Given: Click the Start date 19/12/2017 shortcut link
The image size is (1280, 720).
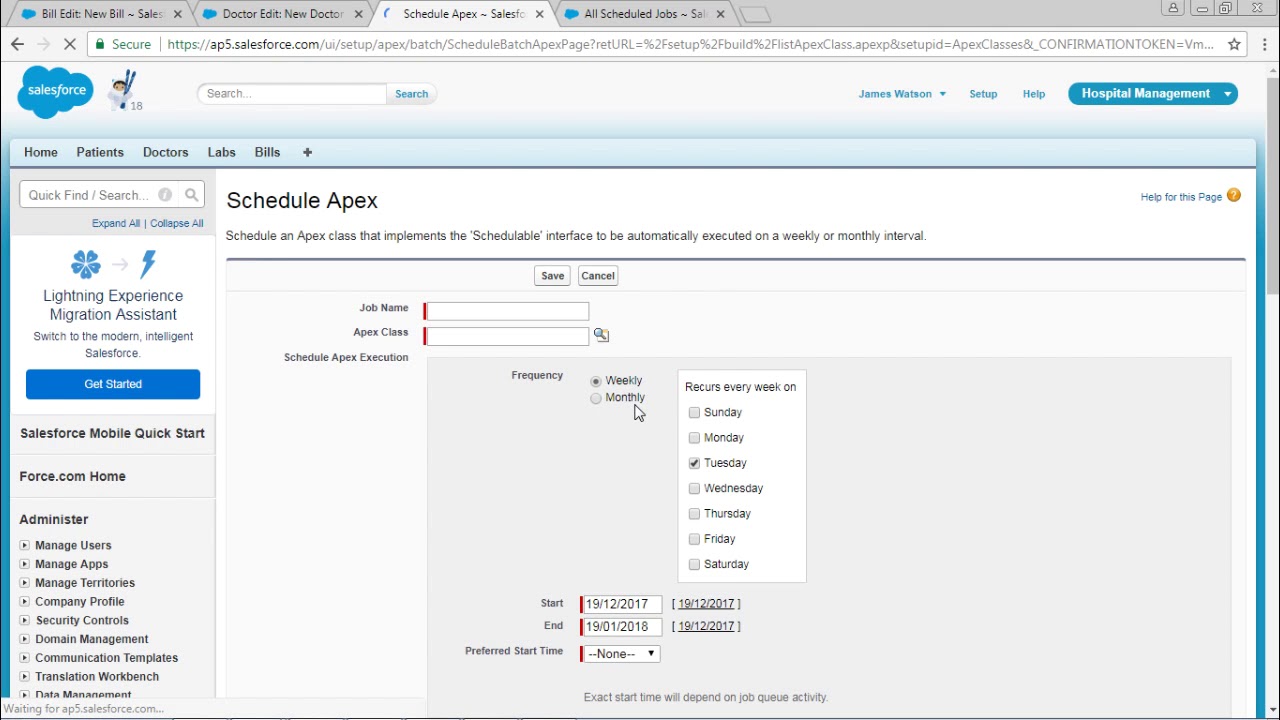Looking at the screenshot, I should [706, 604].
